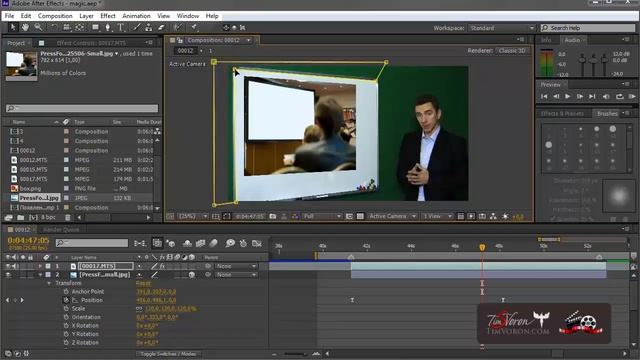The image size is (640, 360).
Task: Select the Unified Camera tool
Action: click(67, 27)
